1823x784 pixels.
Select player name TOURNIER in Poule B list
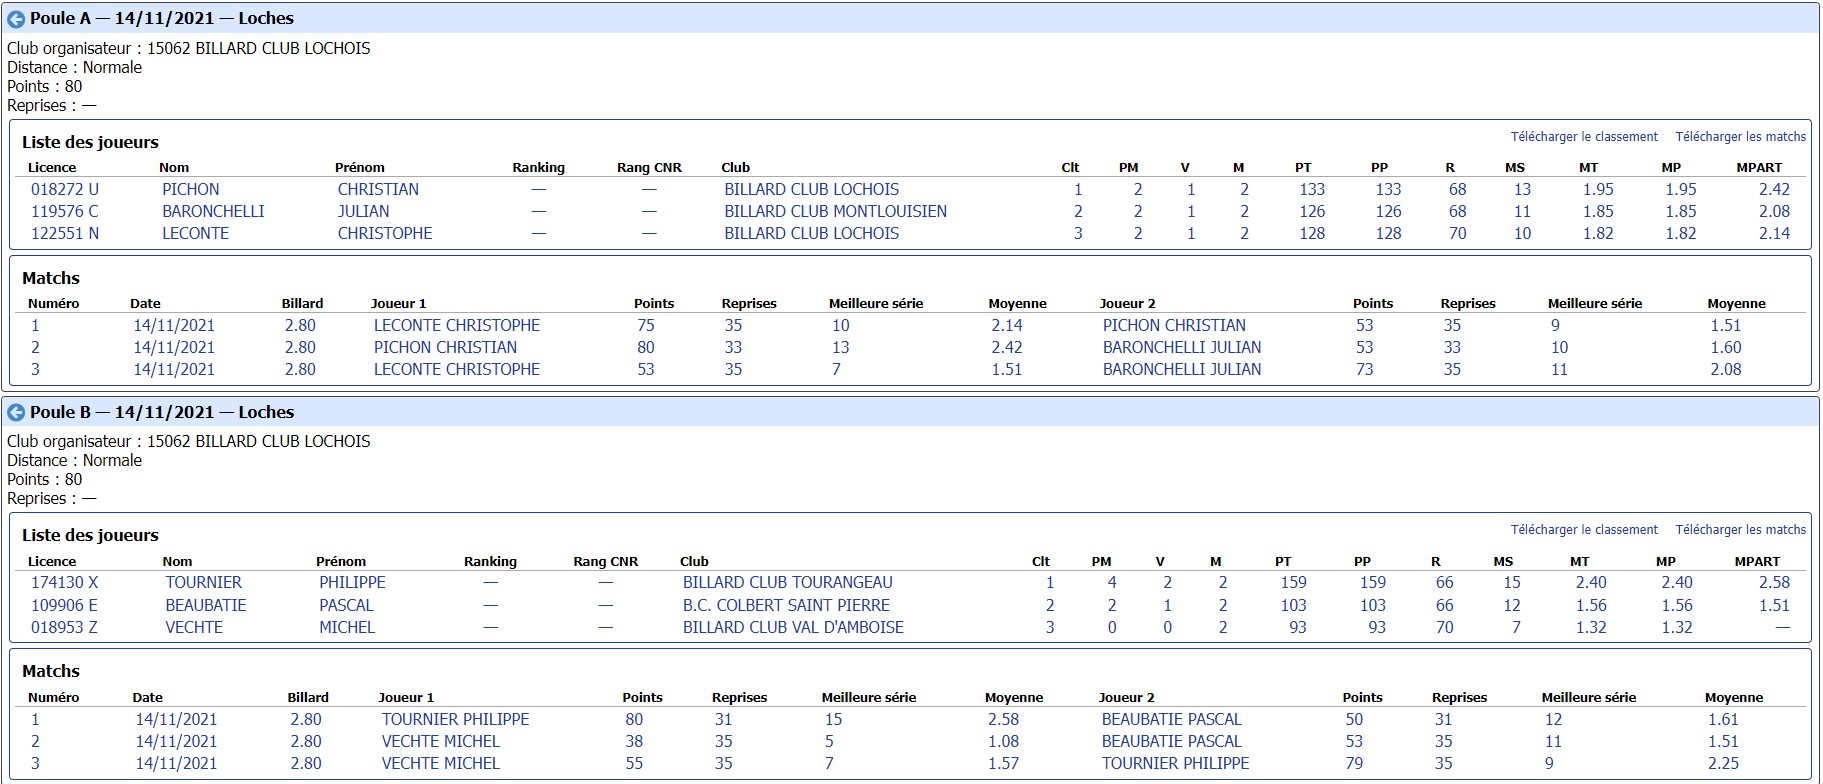point(204,583)
